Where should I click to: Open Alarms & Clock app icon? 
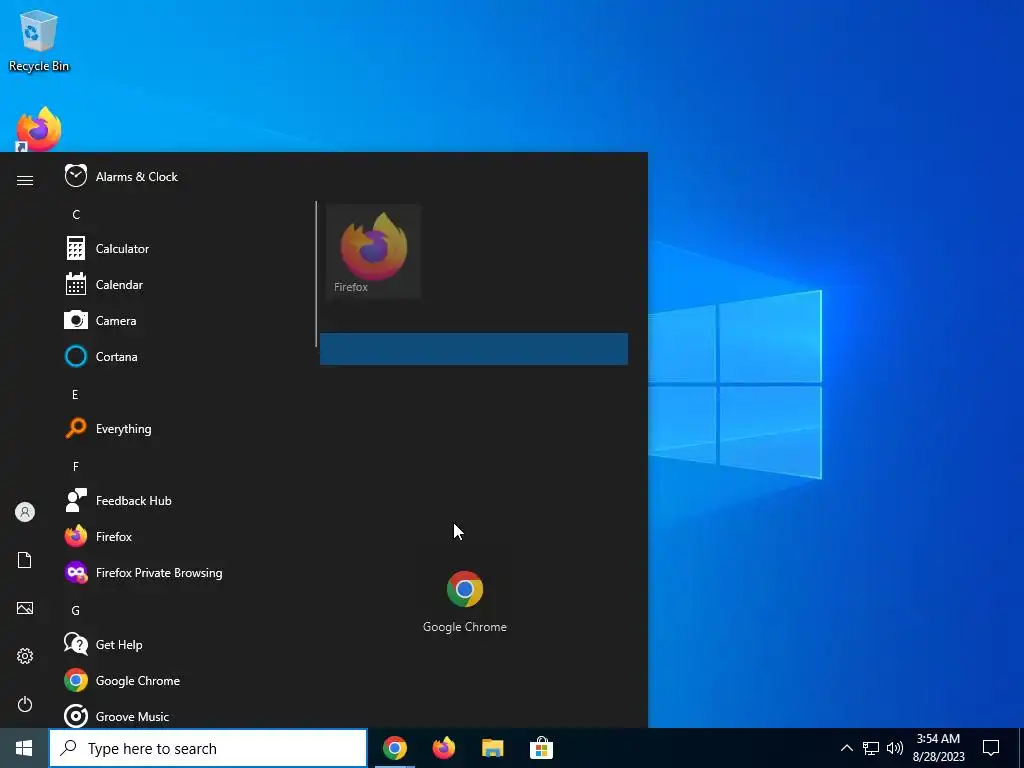point(76,176)
